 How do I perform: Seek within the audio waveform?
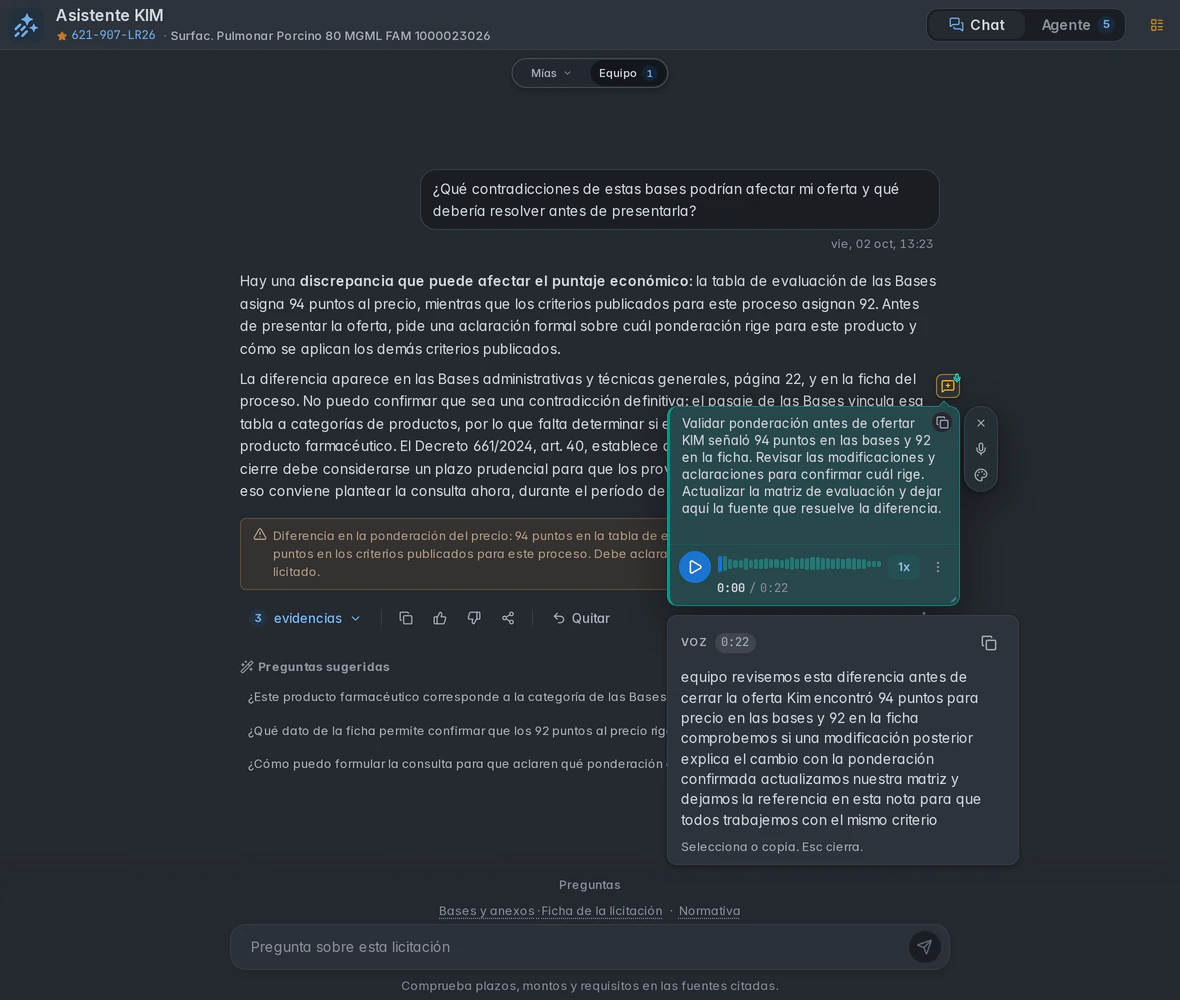[x=799, y=564]
